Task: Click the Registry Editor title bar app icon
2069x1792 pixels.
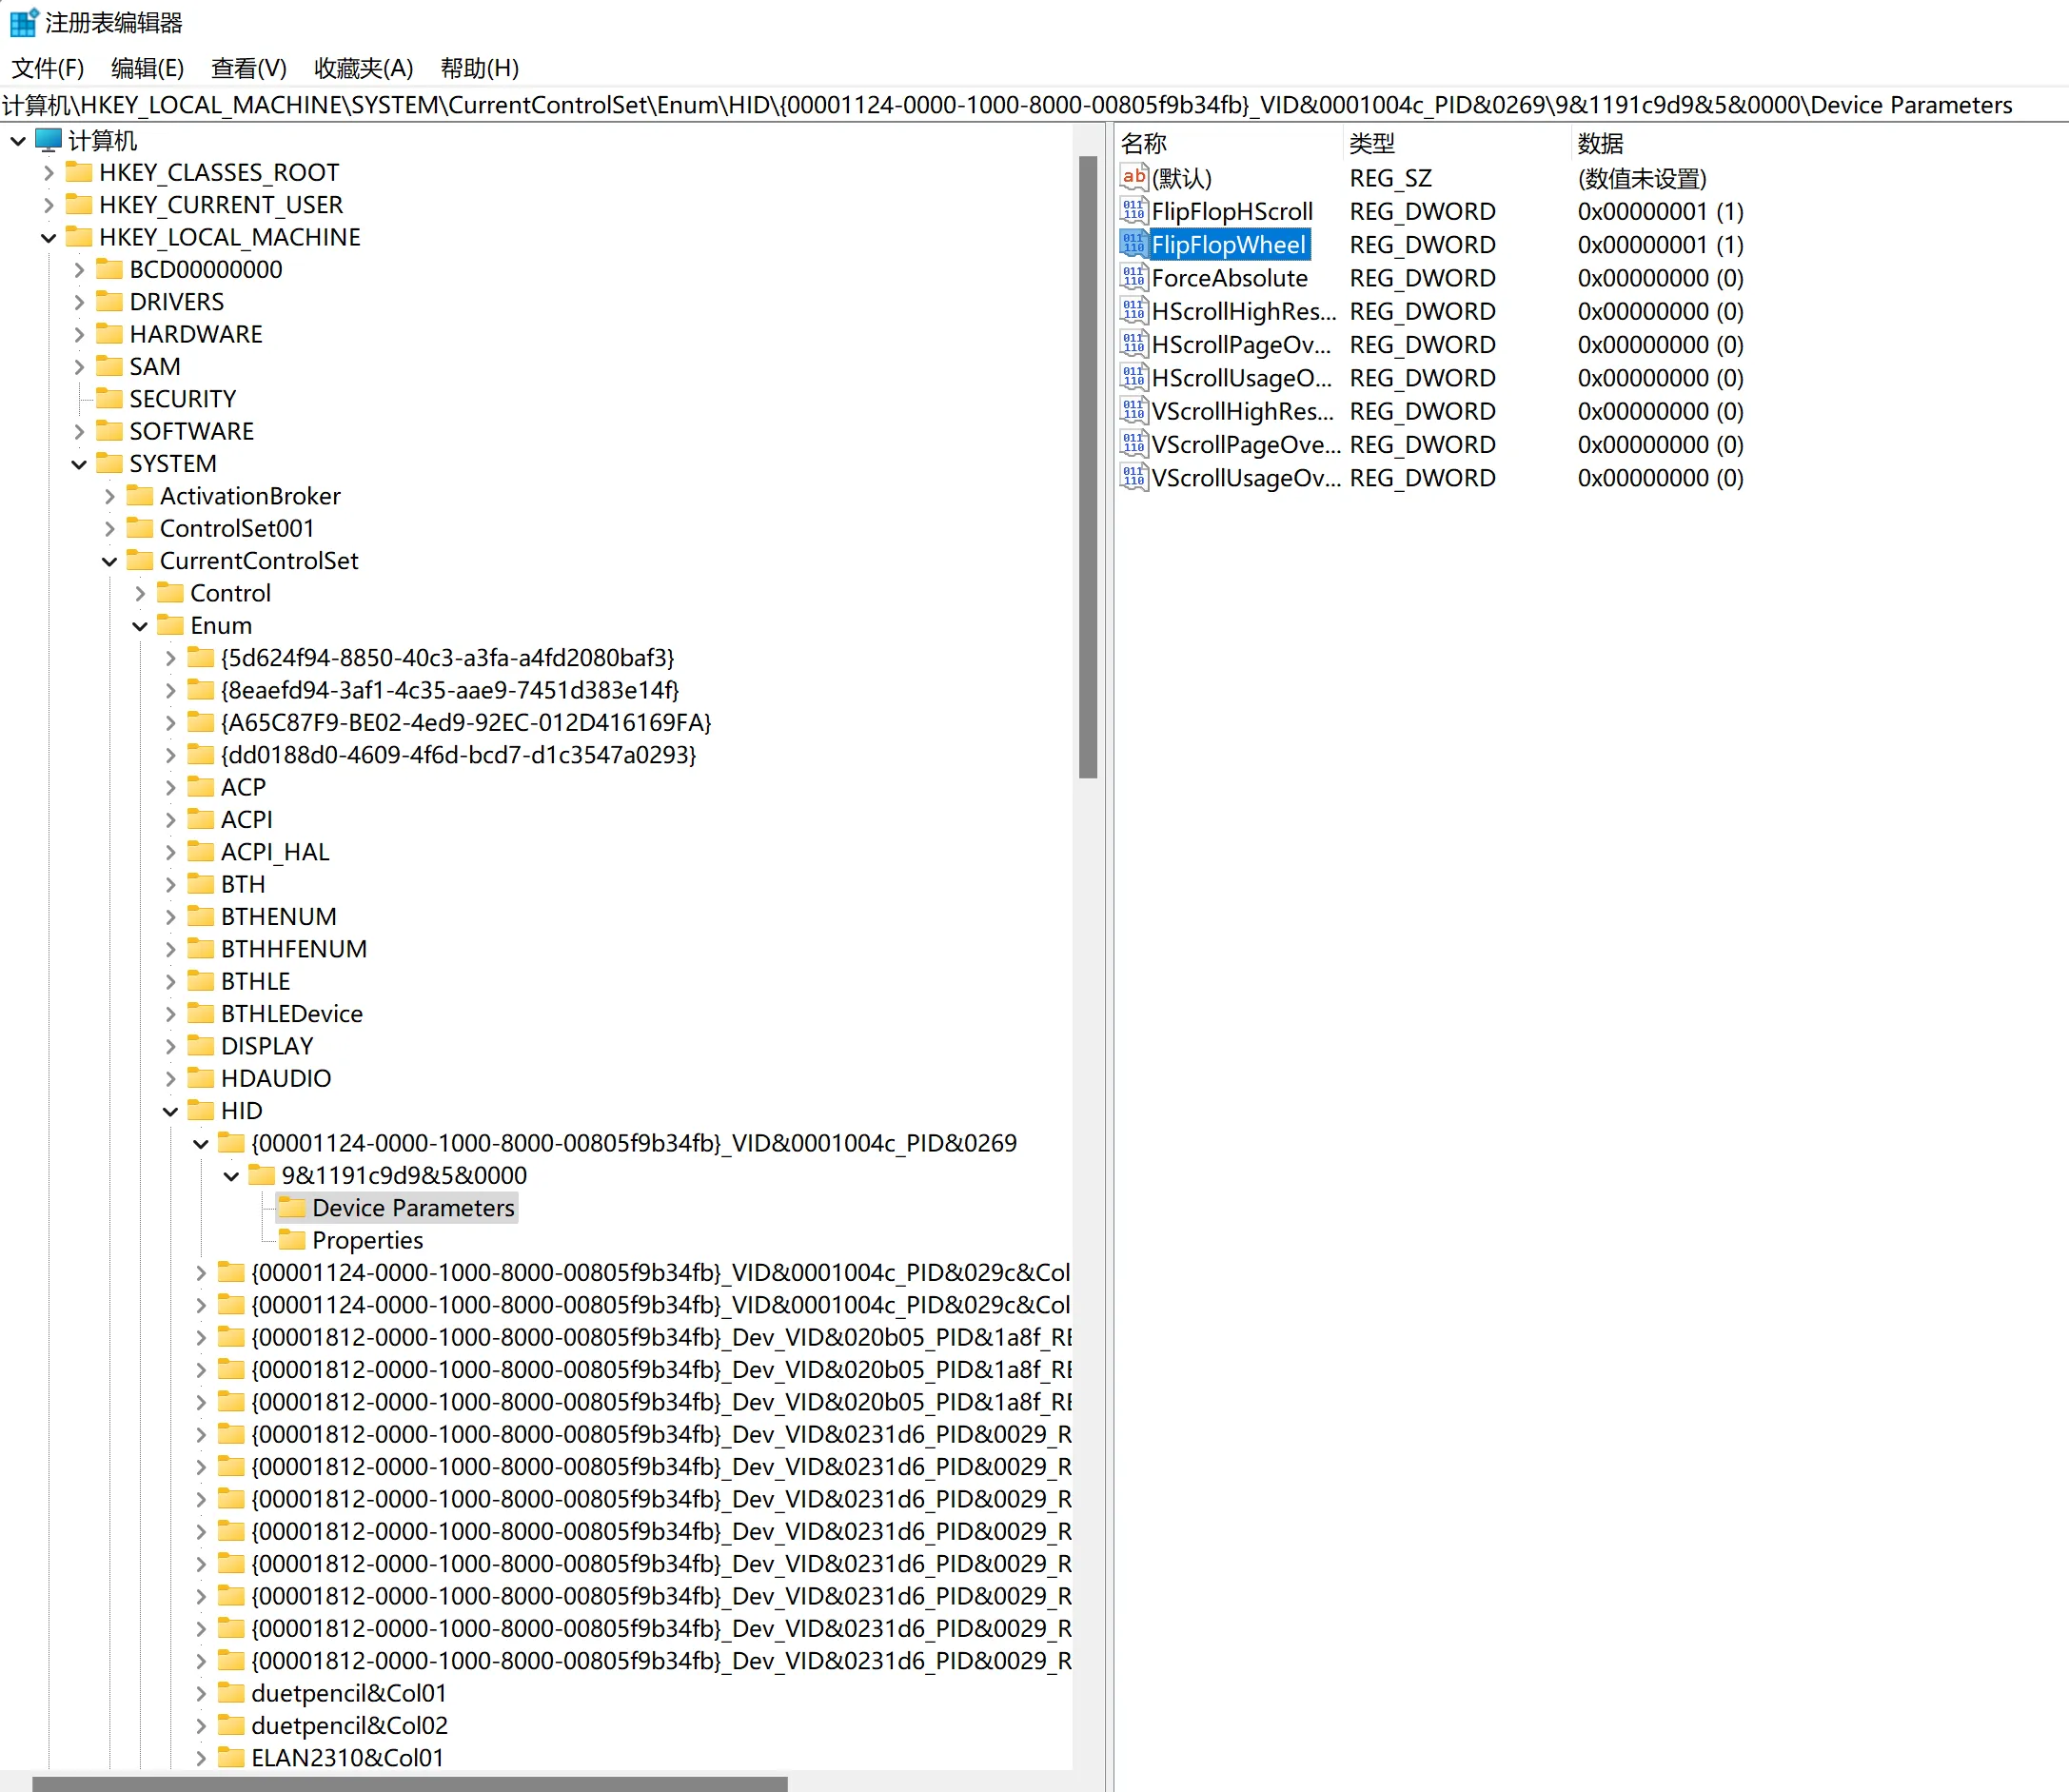Action: pyautogui.click(x=22, y=22)
